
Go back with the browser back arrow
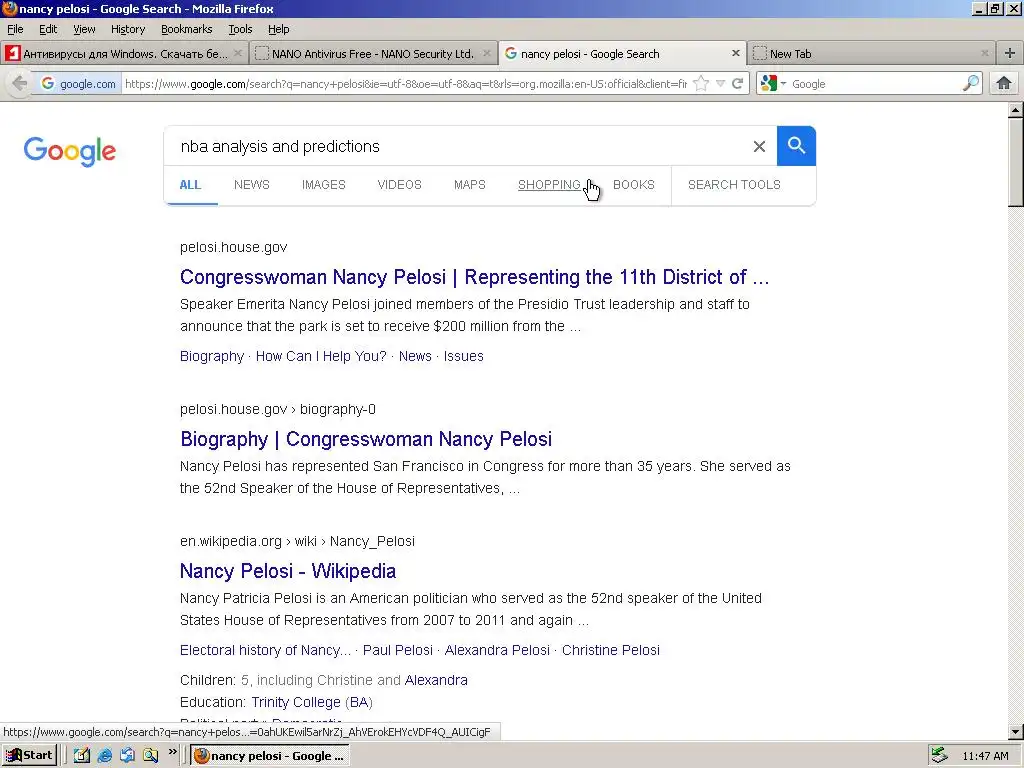click(x=20, y=84)
